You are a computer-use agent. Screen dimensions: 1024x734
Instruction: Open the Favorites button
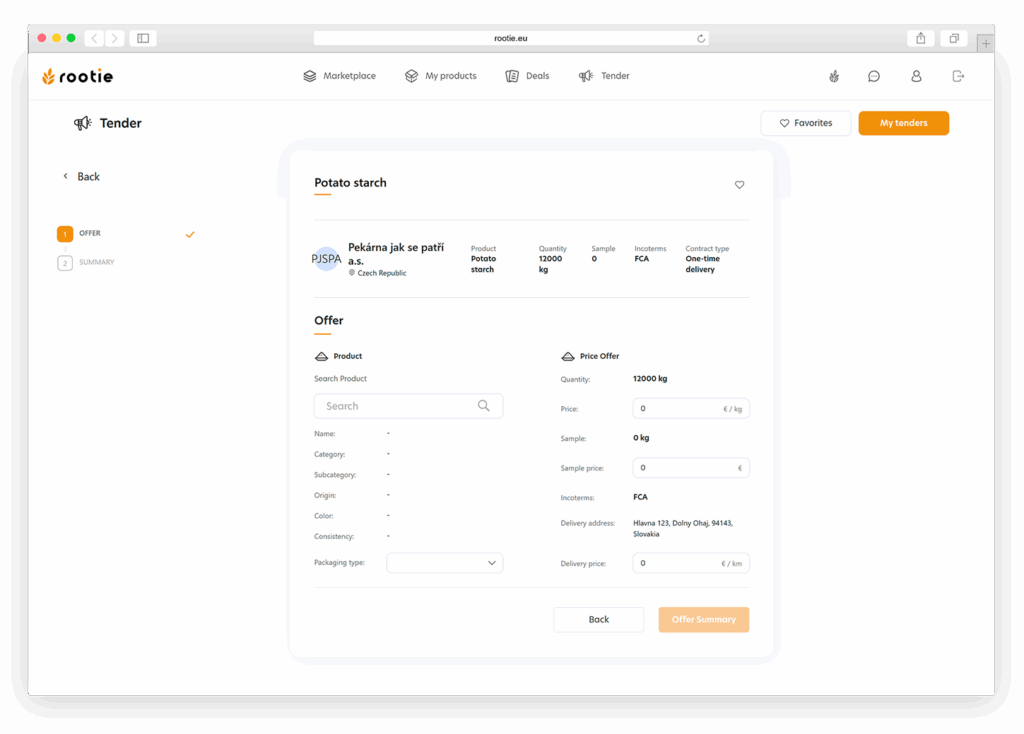pyautogui.click(x=805, y=123)
